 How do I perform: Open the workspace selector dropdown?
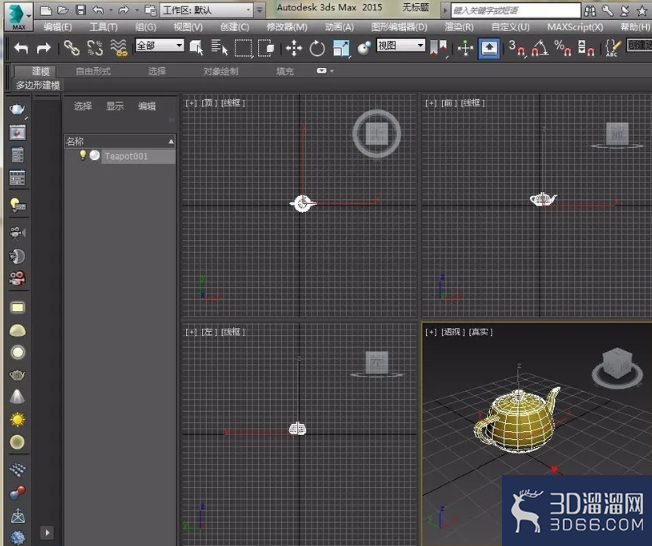(207, 10)
